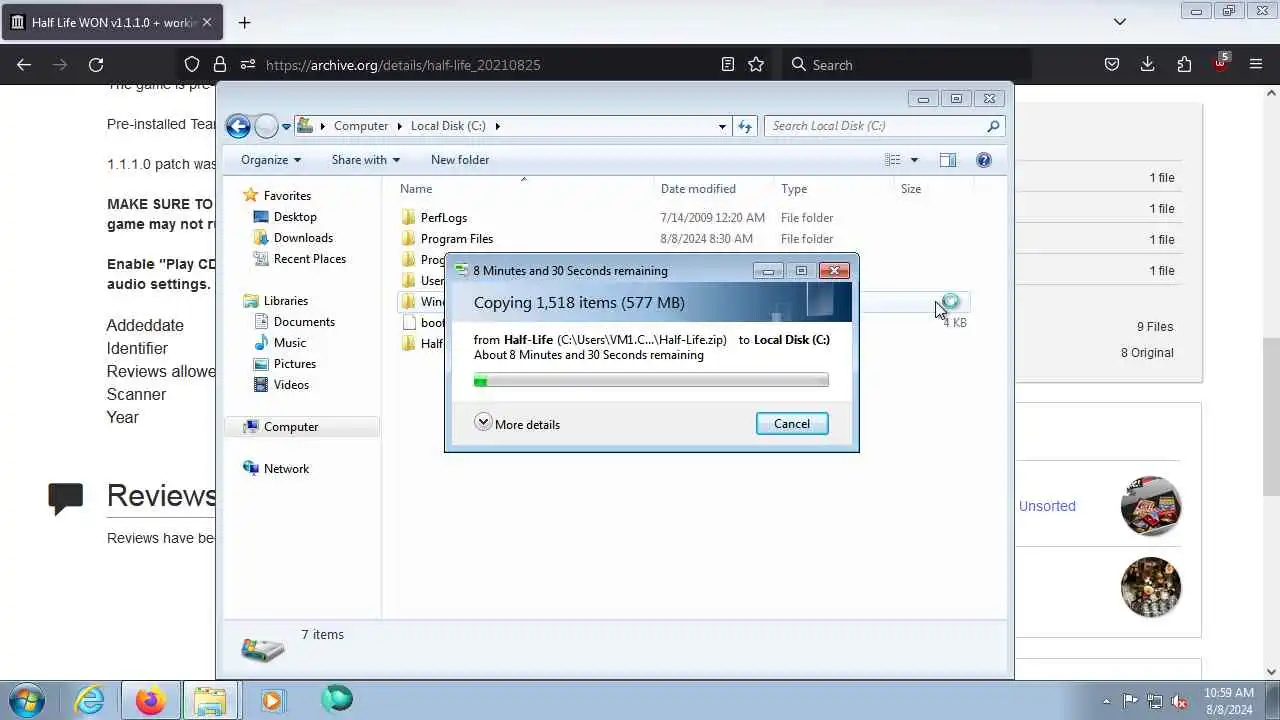
Task: Click Computer in Explorer breadcrumb
Action: (x=361, y=126)
